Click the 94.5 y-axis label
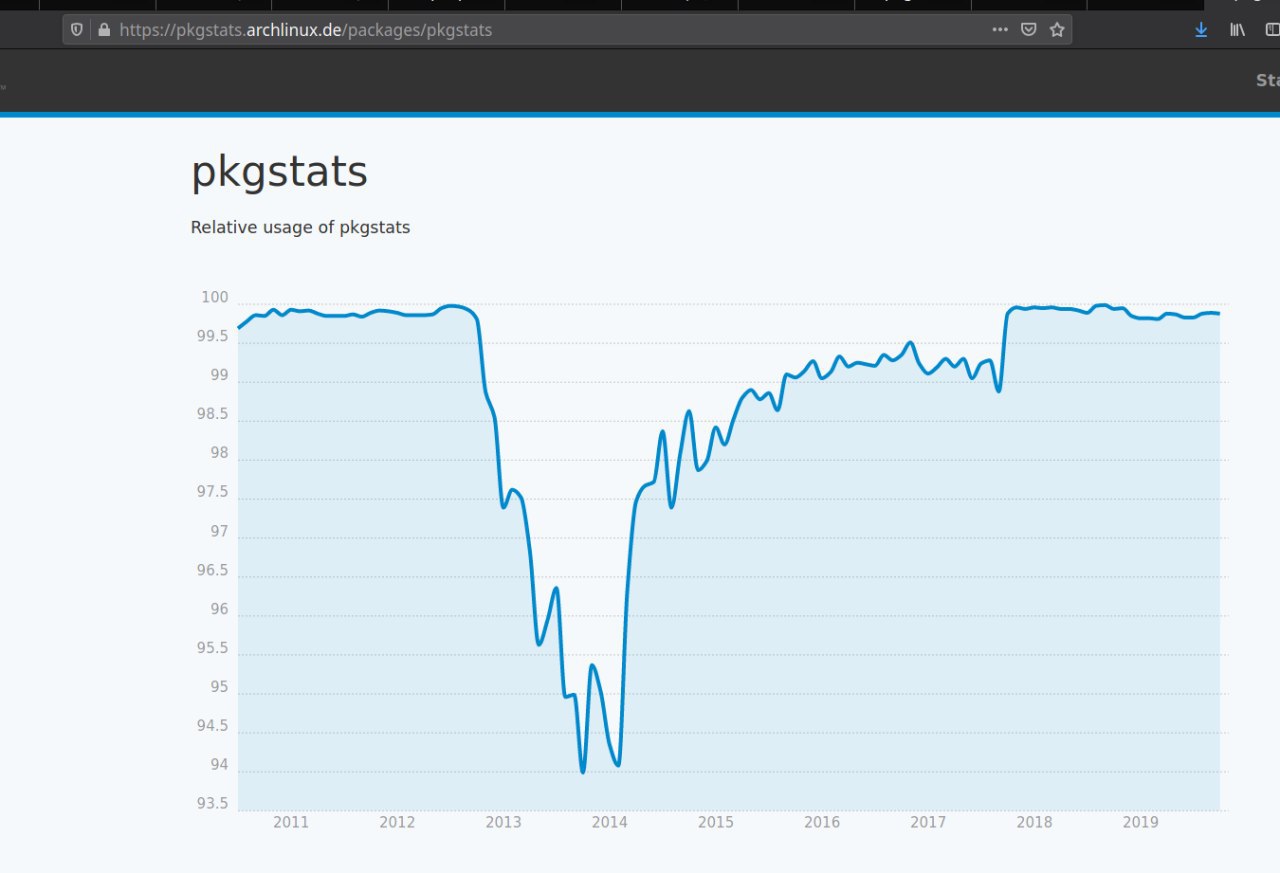This screenshot has height=873, width=1280. [x=212, y=726]
